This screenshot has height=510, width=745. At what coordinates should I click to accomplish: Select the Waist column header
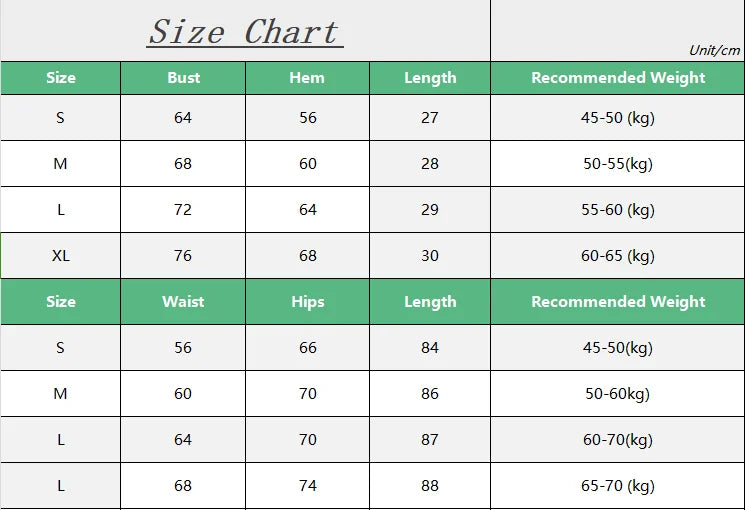(x=183, y=302)
